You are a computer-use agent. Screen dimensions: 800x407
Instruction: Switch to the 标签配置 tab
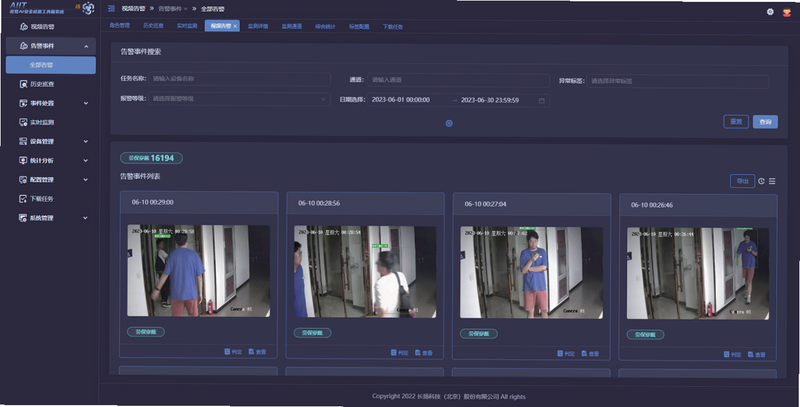point(359,27)
